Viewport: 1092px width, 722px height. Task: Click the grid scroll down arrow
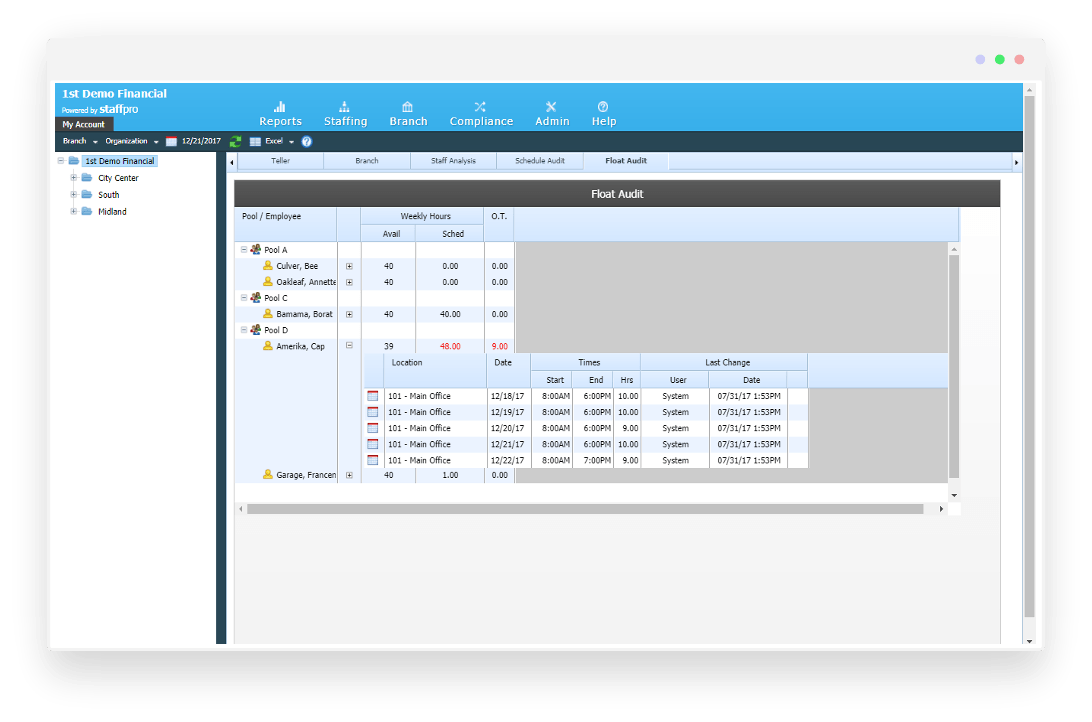(x=954, y=495)
